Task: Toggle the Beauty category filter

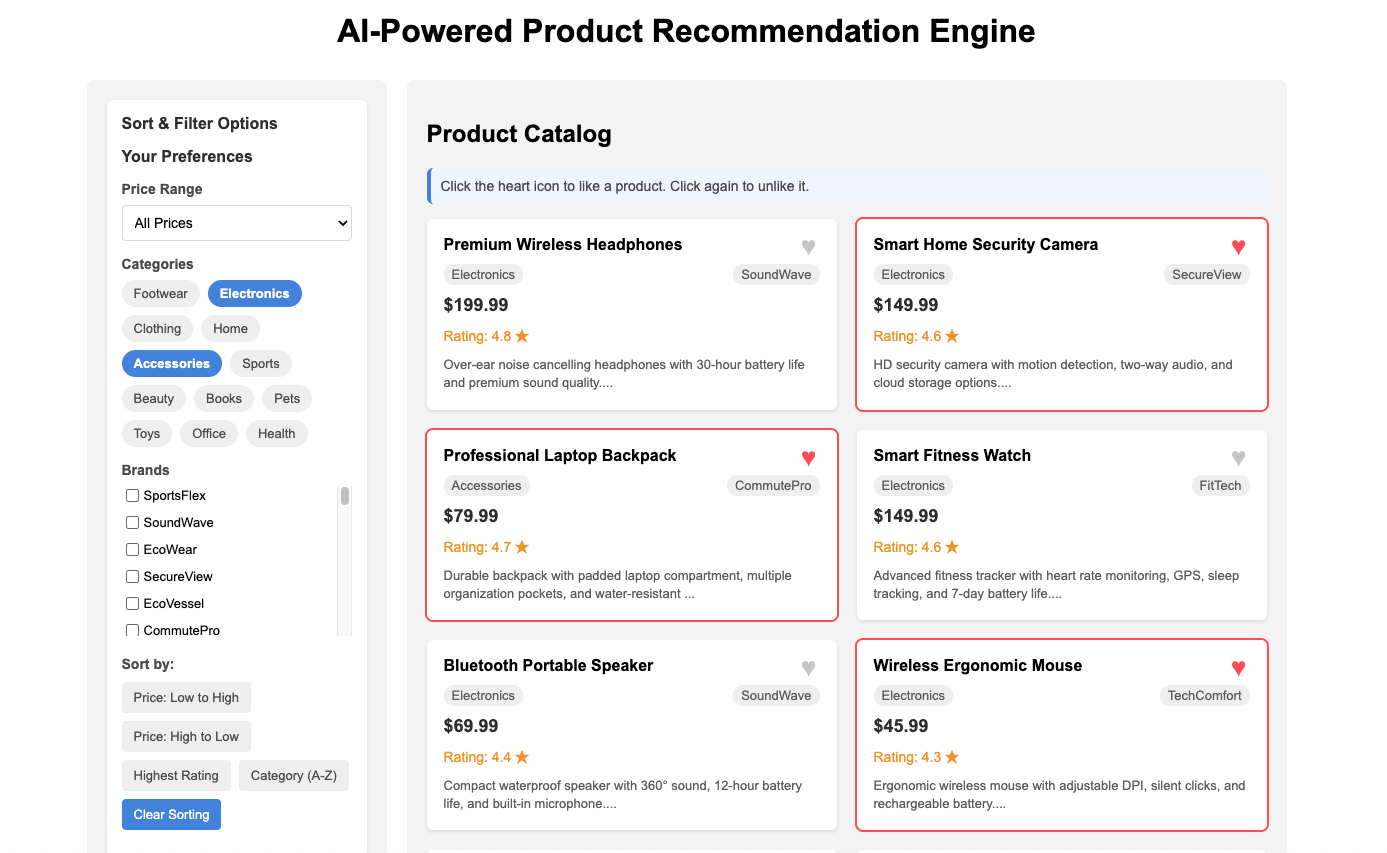Action: coord(154,398)
